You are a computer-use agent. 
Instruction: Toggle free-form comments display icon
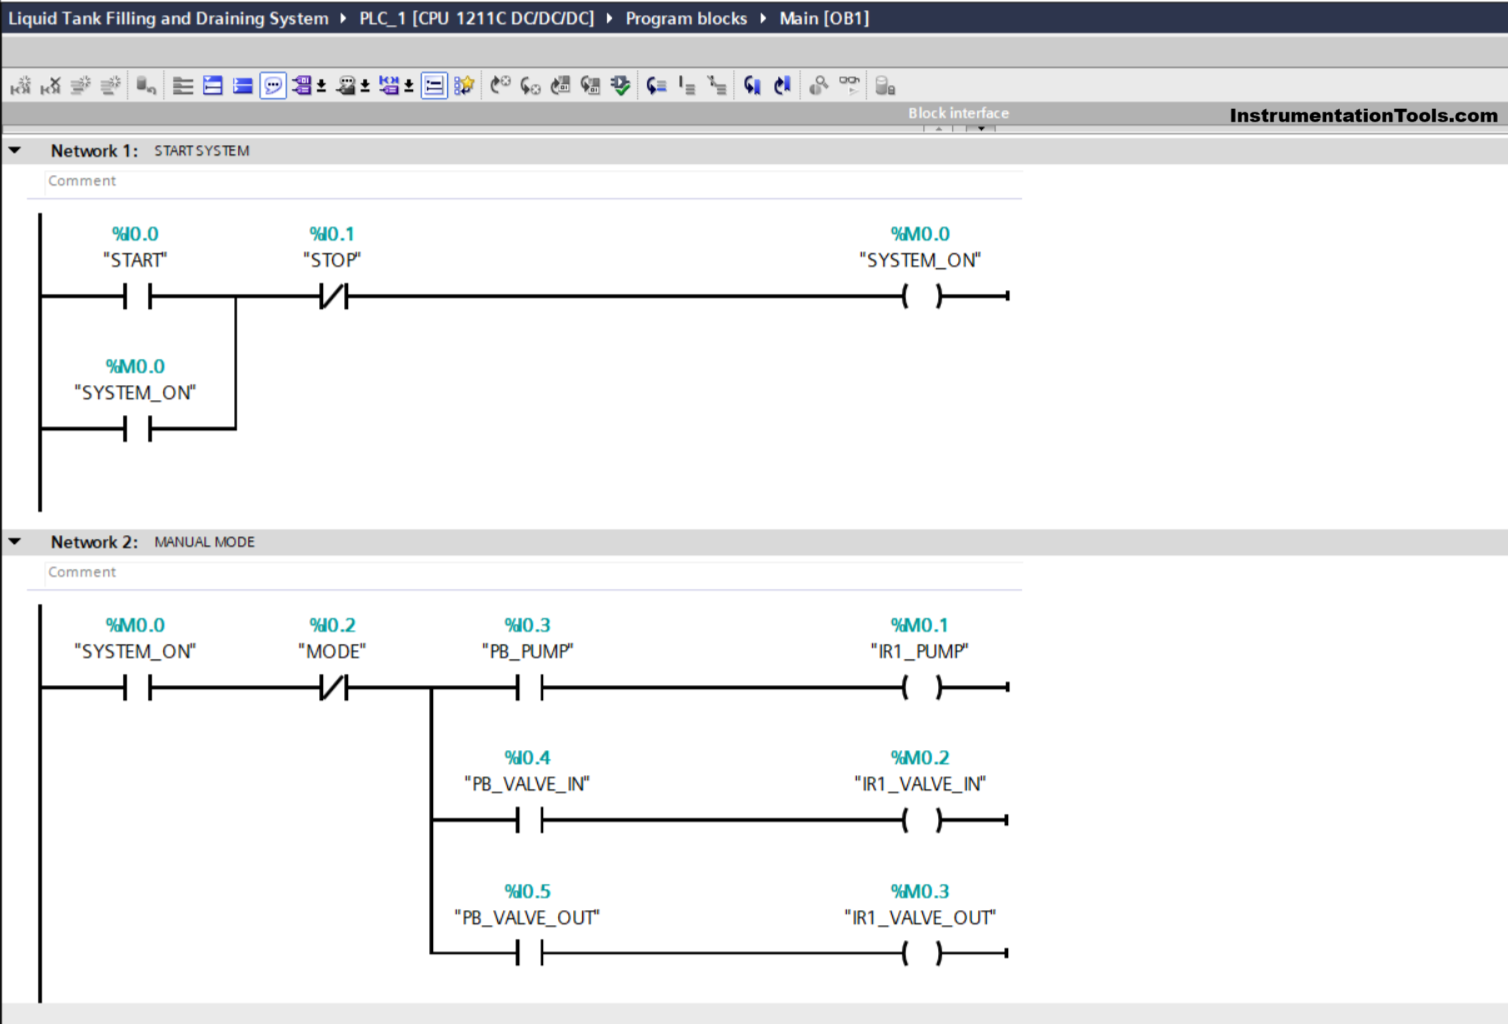click(x=273, y=86)
